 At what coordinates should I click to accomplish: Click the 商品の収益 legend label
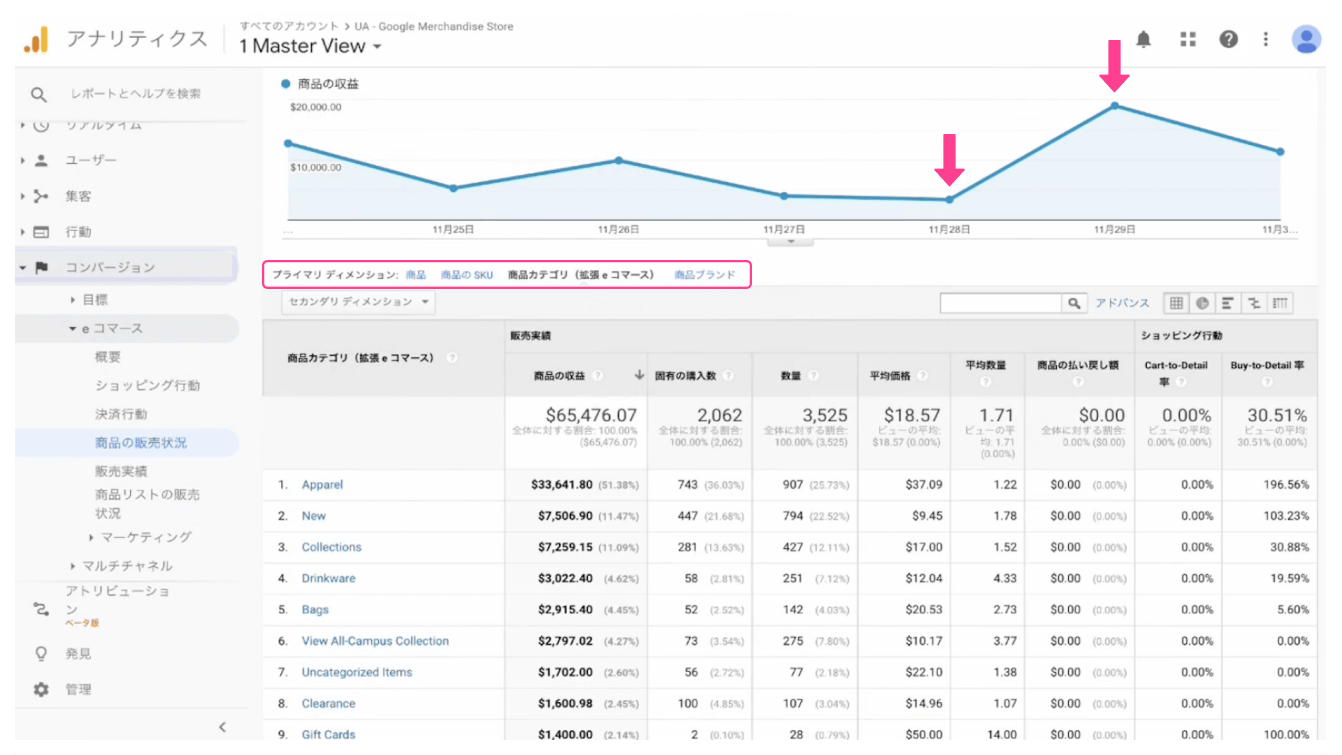click(x=328, y=84)
